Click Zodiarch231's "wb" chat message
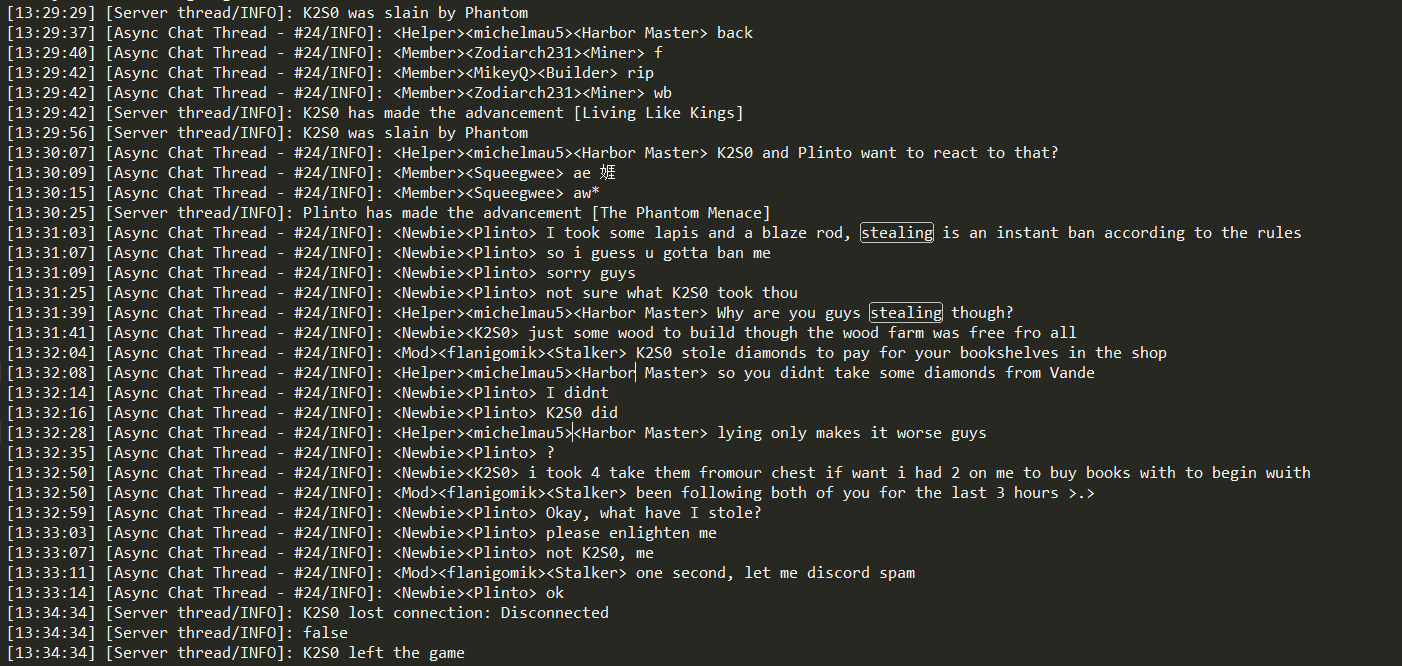 click(663, 93)
